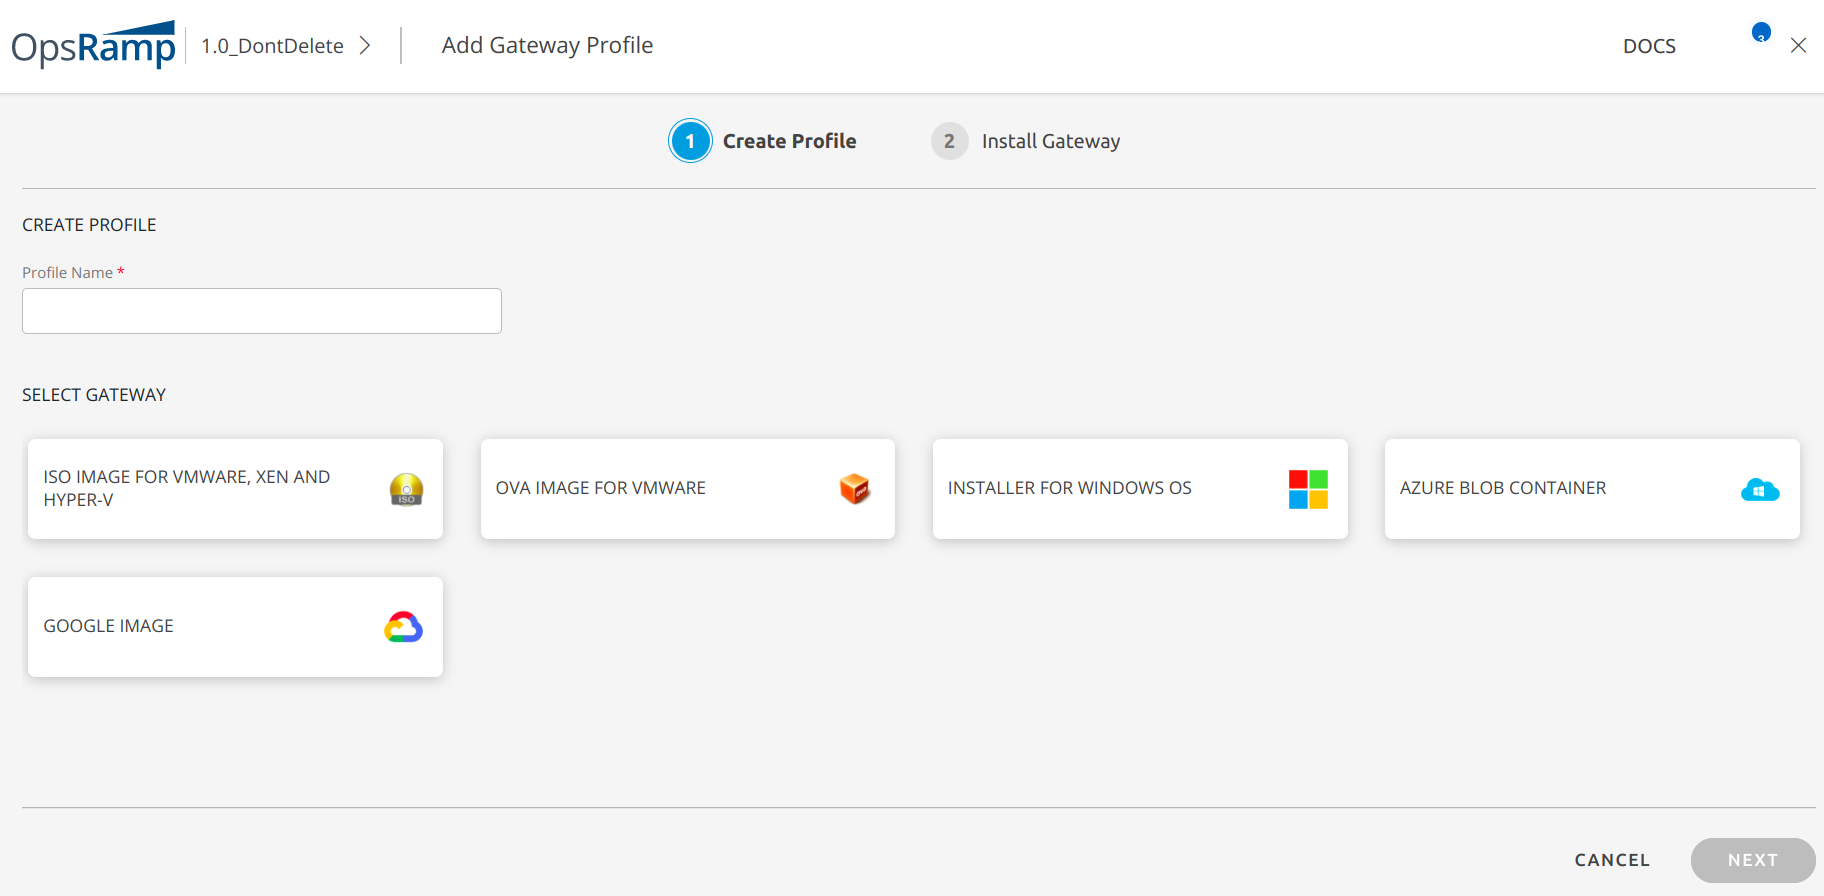Click the CANCEL button

point(1612,860)
